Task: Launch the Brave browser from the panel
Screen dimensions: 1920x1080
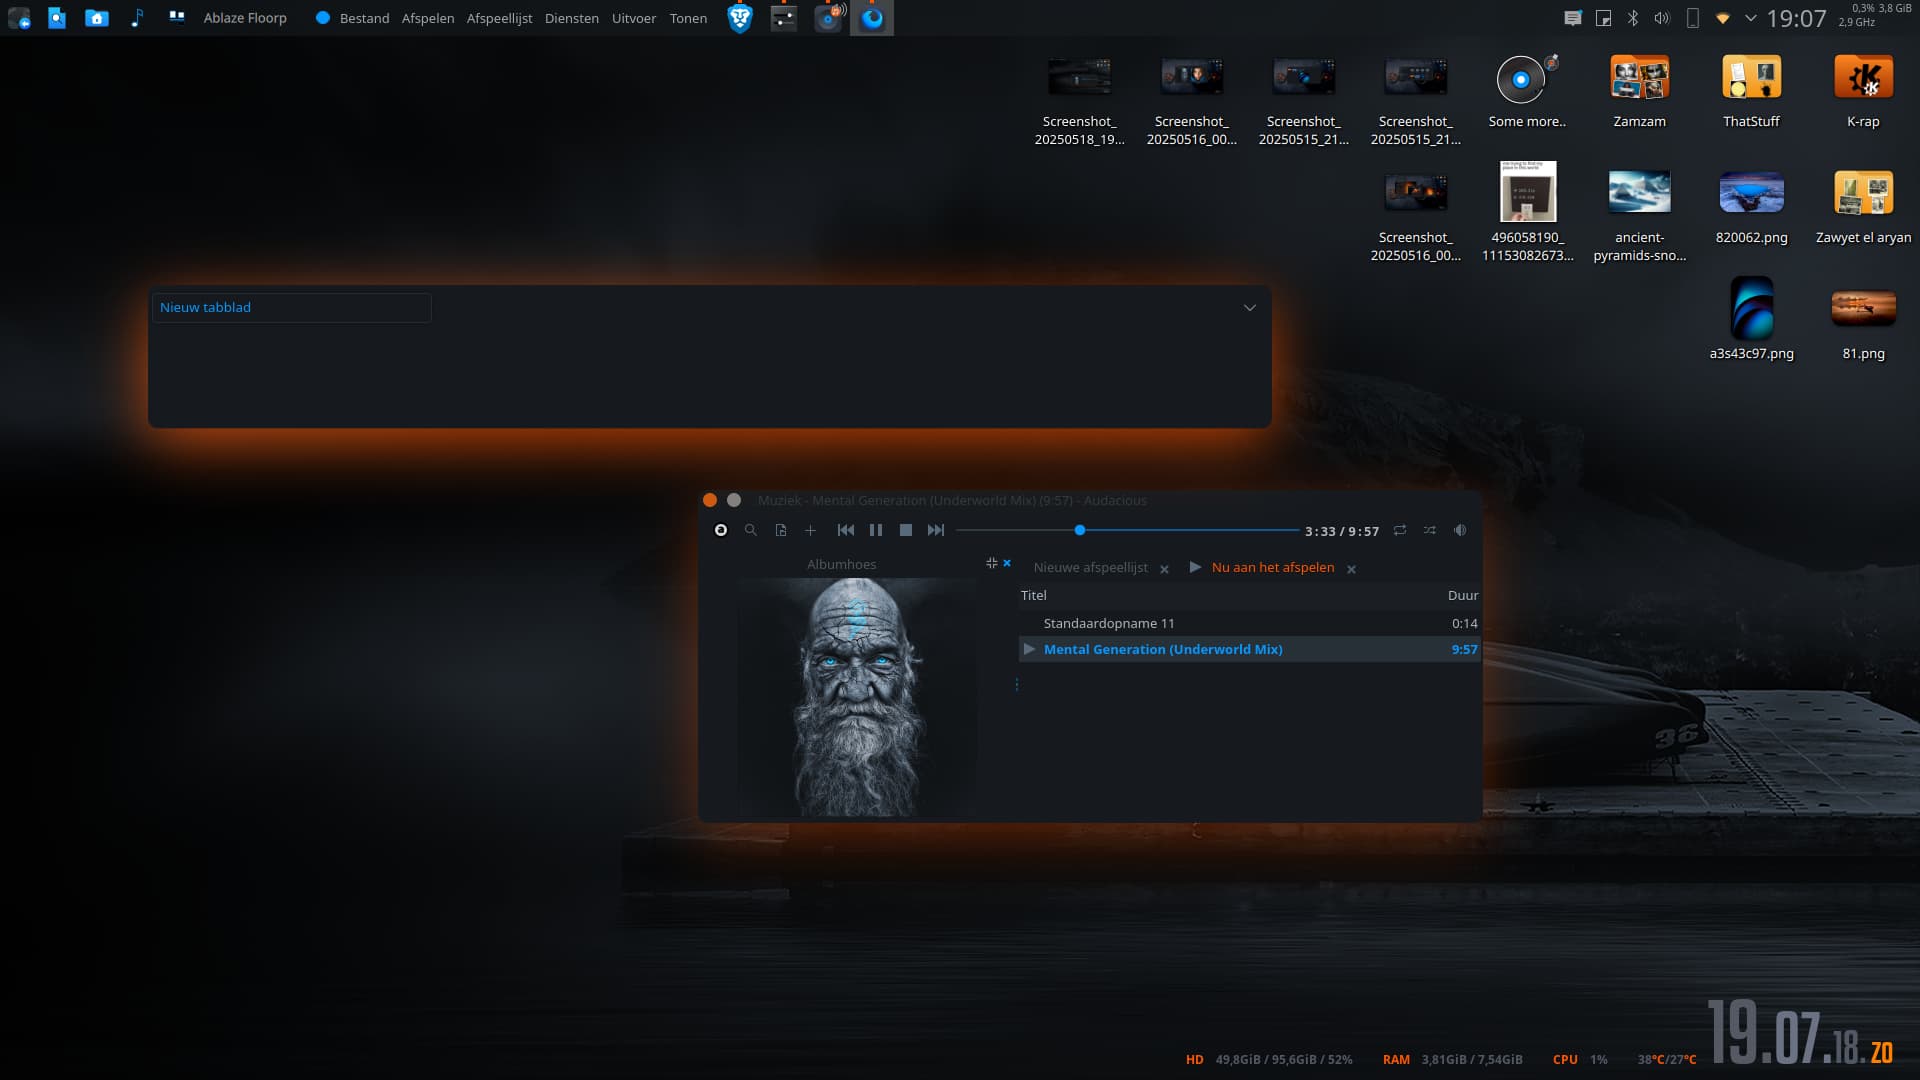Action: 740,18
